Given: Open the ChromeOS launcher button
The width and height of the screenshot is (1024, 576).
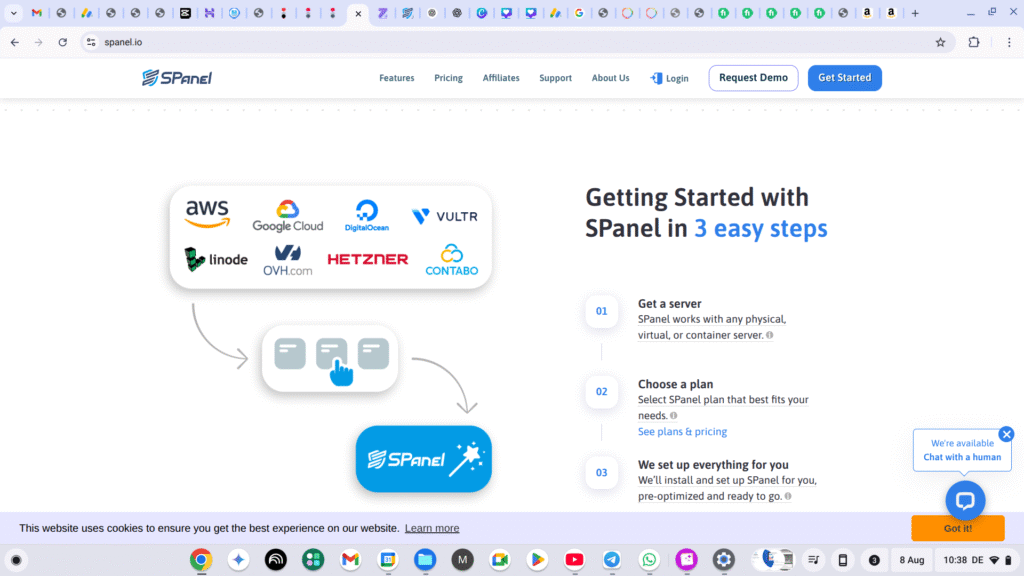Looking at the screenshot, I should click(16, 560).
